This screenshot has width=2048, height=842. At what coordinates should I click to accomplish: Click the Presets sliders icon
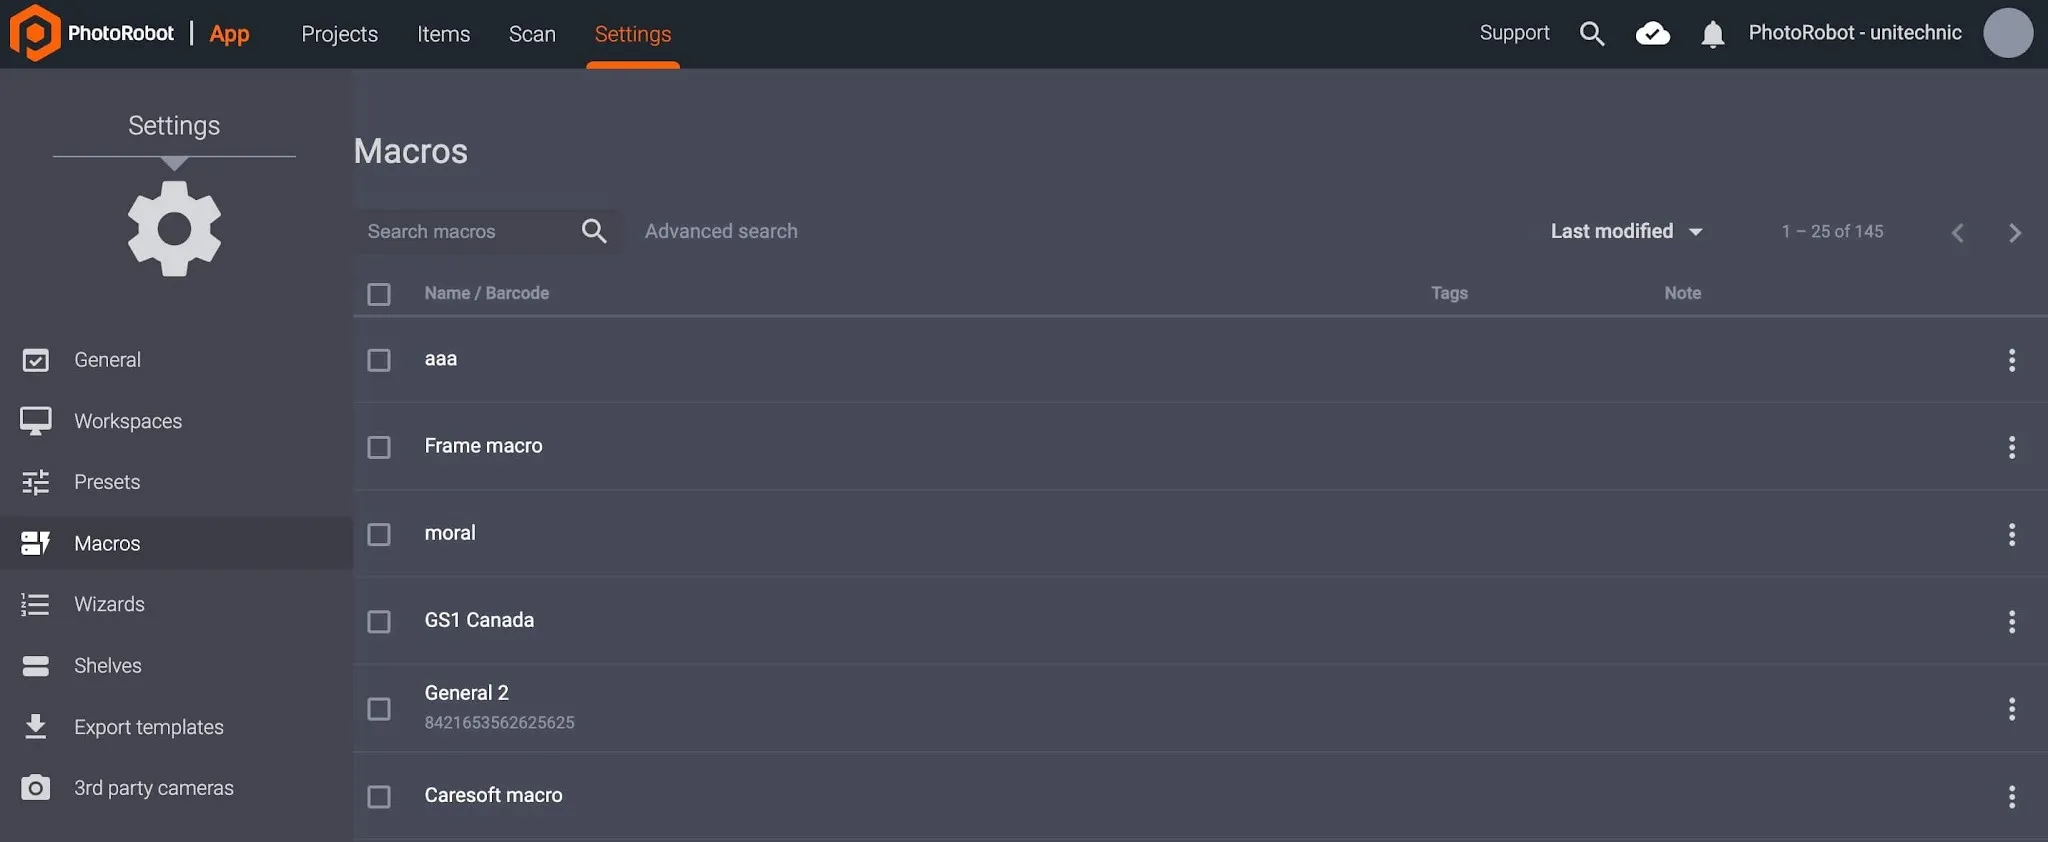tap(36, 483)
